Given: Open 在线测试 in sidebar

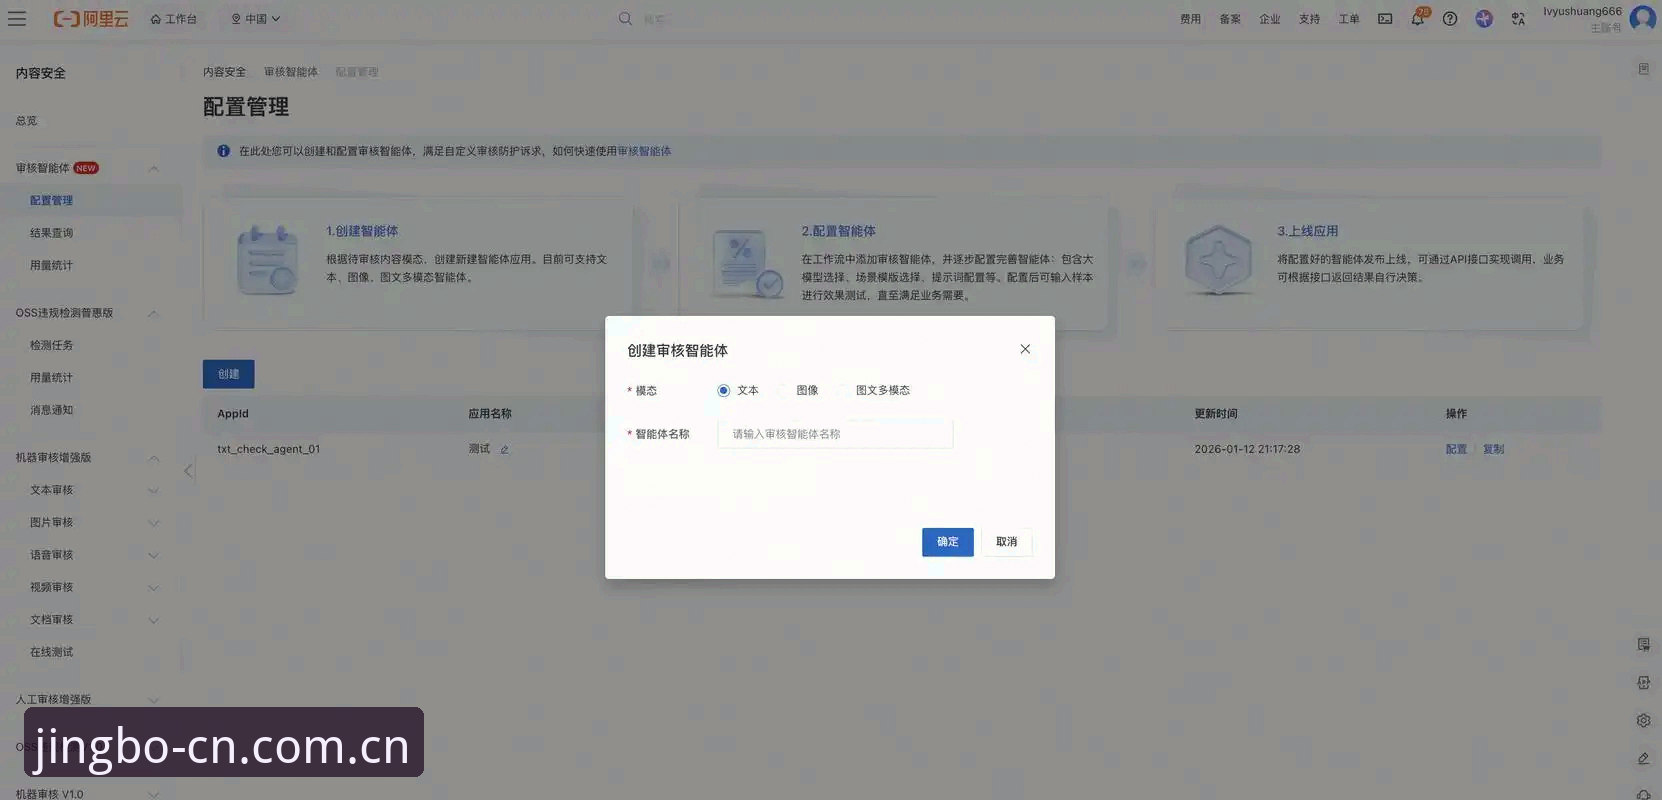Looking at the screenshot, I should [51, 652].
